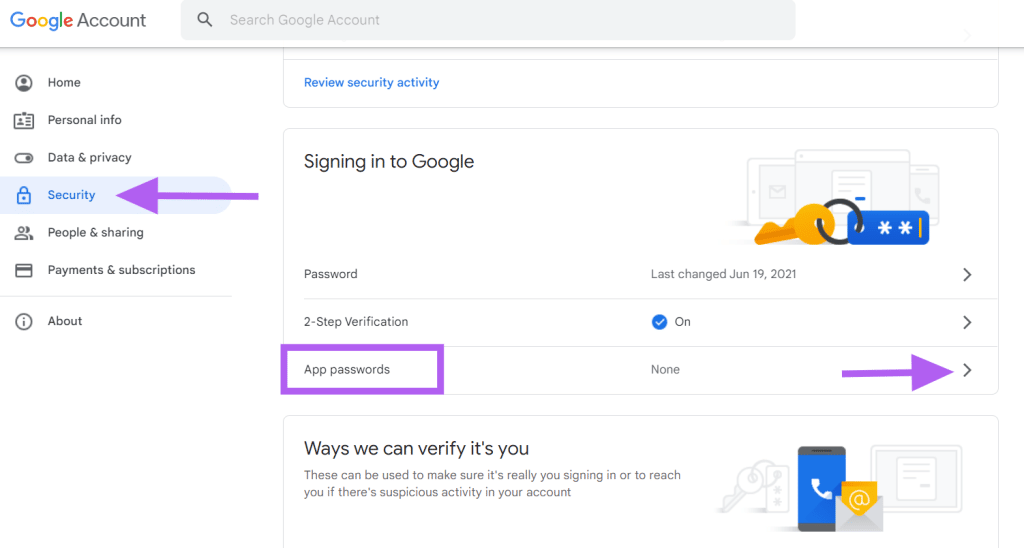This screenshot has height=548, width=1024.
Task: Click the Home person icon in sidebar
Action: click(x=24, y=83)
